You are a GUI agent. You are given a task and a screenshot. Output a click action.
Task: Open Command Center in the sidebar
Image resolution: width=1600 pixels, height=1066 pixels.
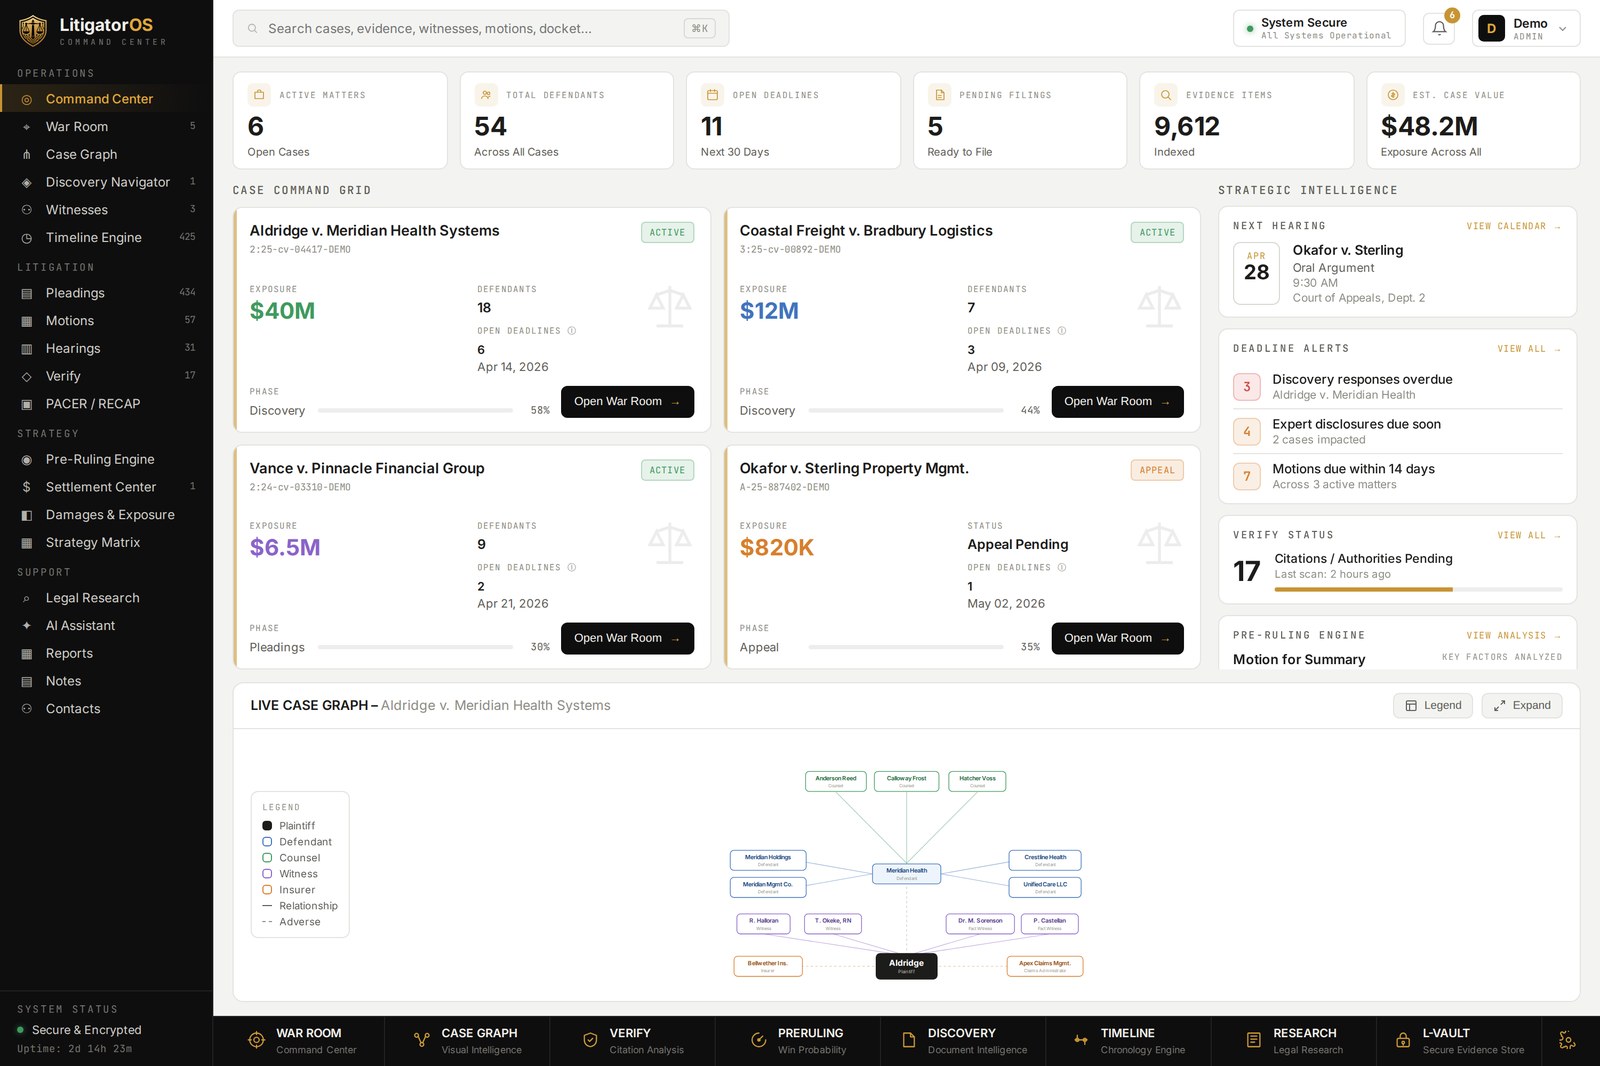tap(106, 99)
